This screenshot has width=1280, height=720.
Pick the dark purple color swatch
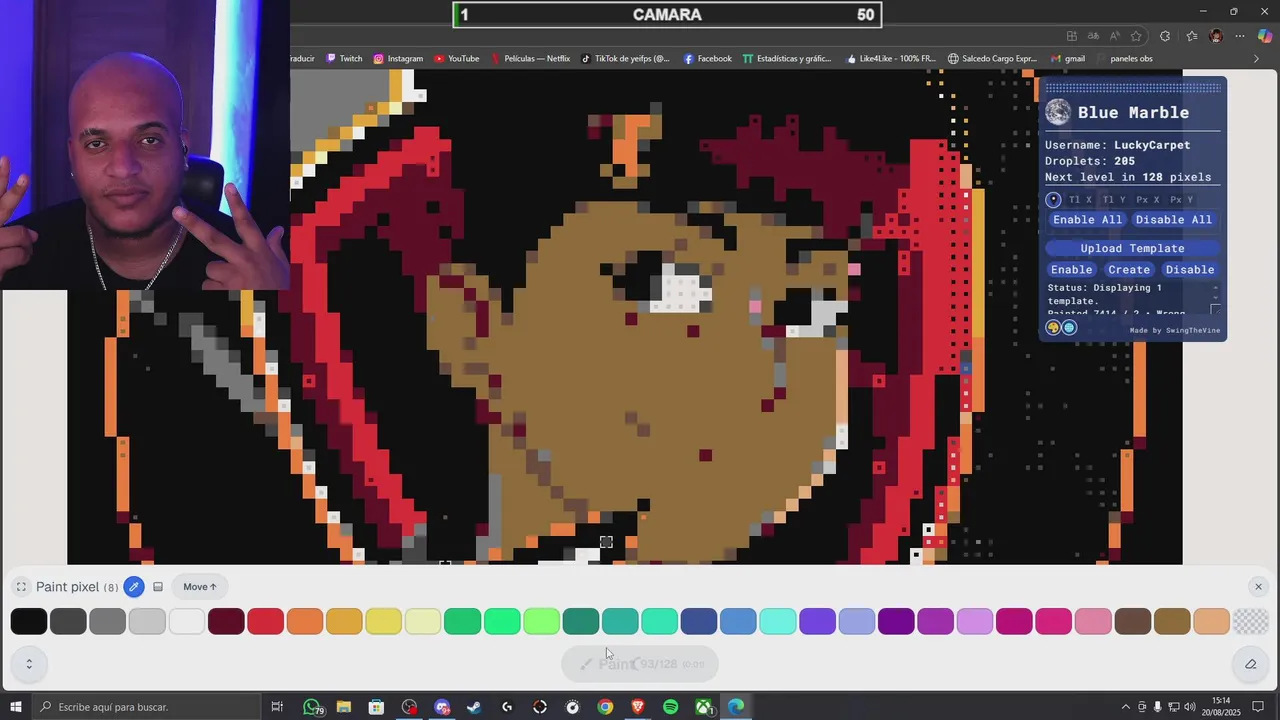pos(896,621)
